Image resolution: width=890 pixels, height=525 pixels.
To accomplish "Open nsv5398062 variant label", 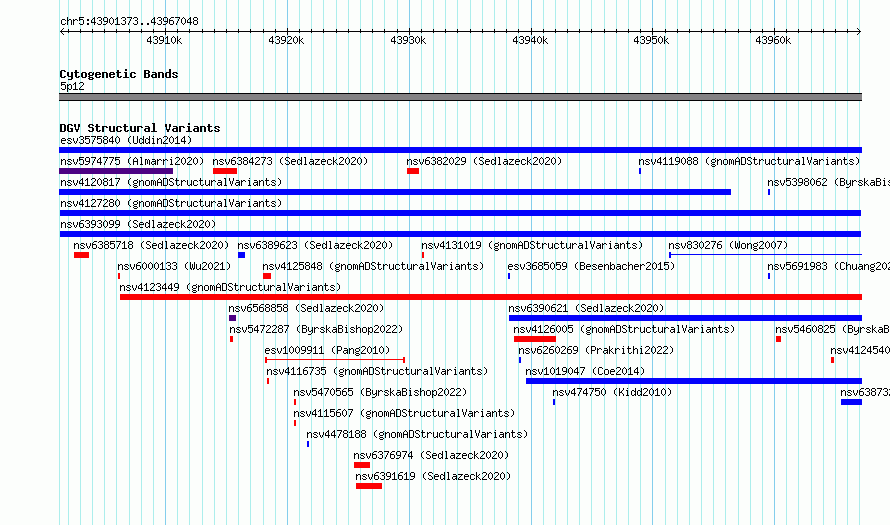I will (828, 182).
